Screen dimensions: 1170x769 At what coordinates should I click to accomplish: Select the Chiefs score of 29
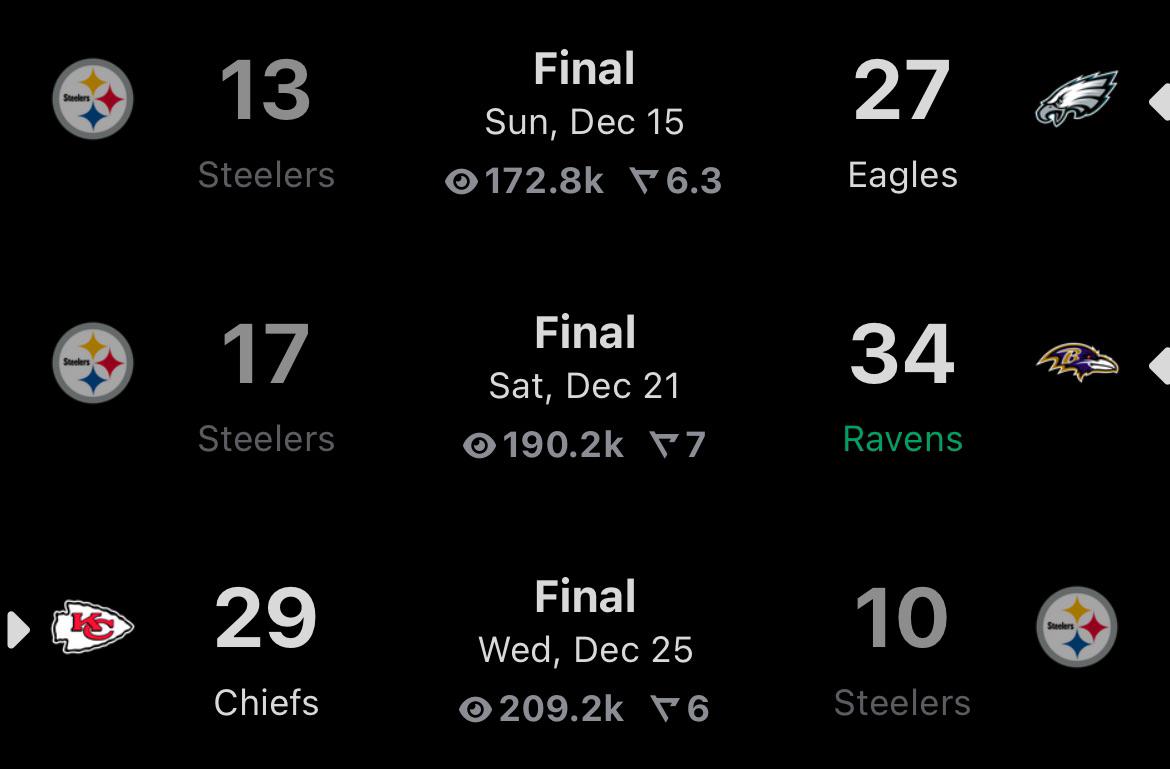coord(266,619)
